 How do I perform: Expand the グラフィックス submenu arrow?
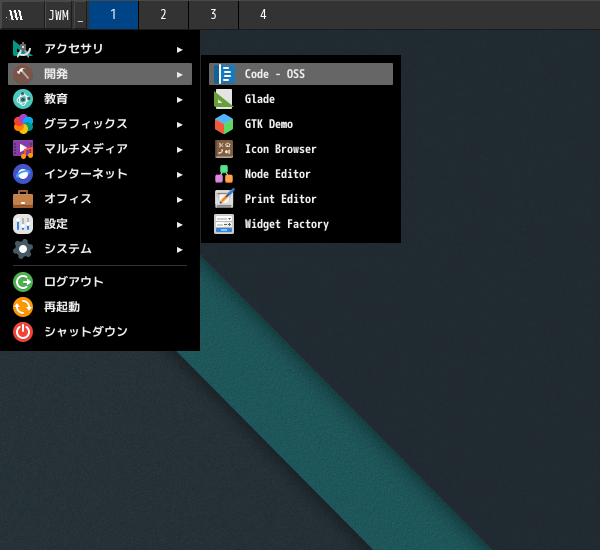180,124
